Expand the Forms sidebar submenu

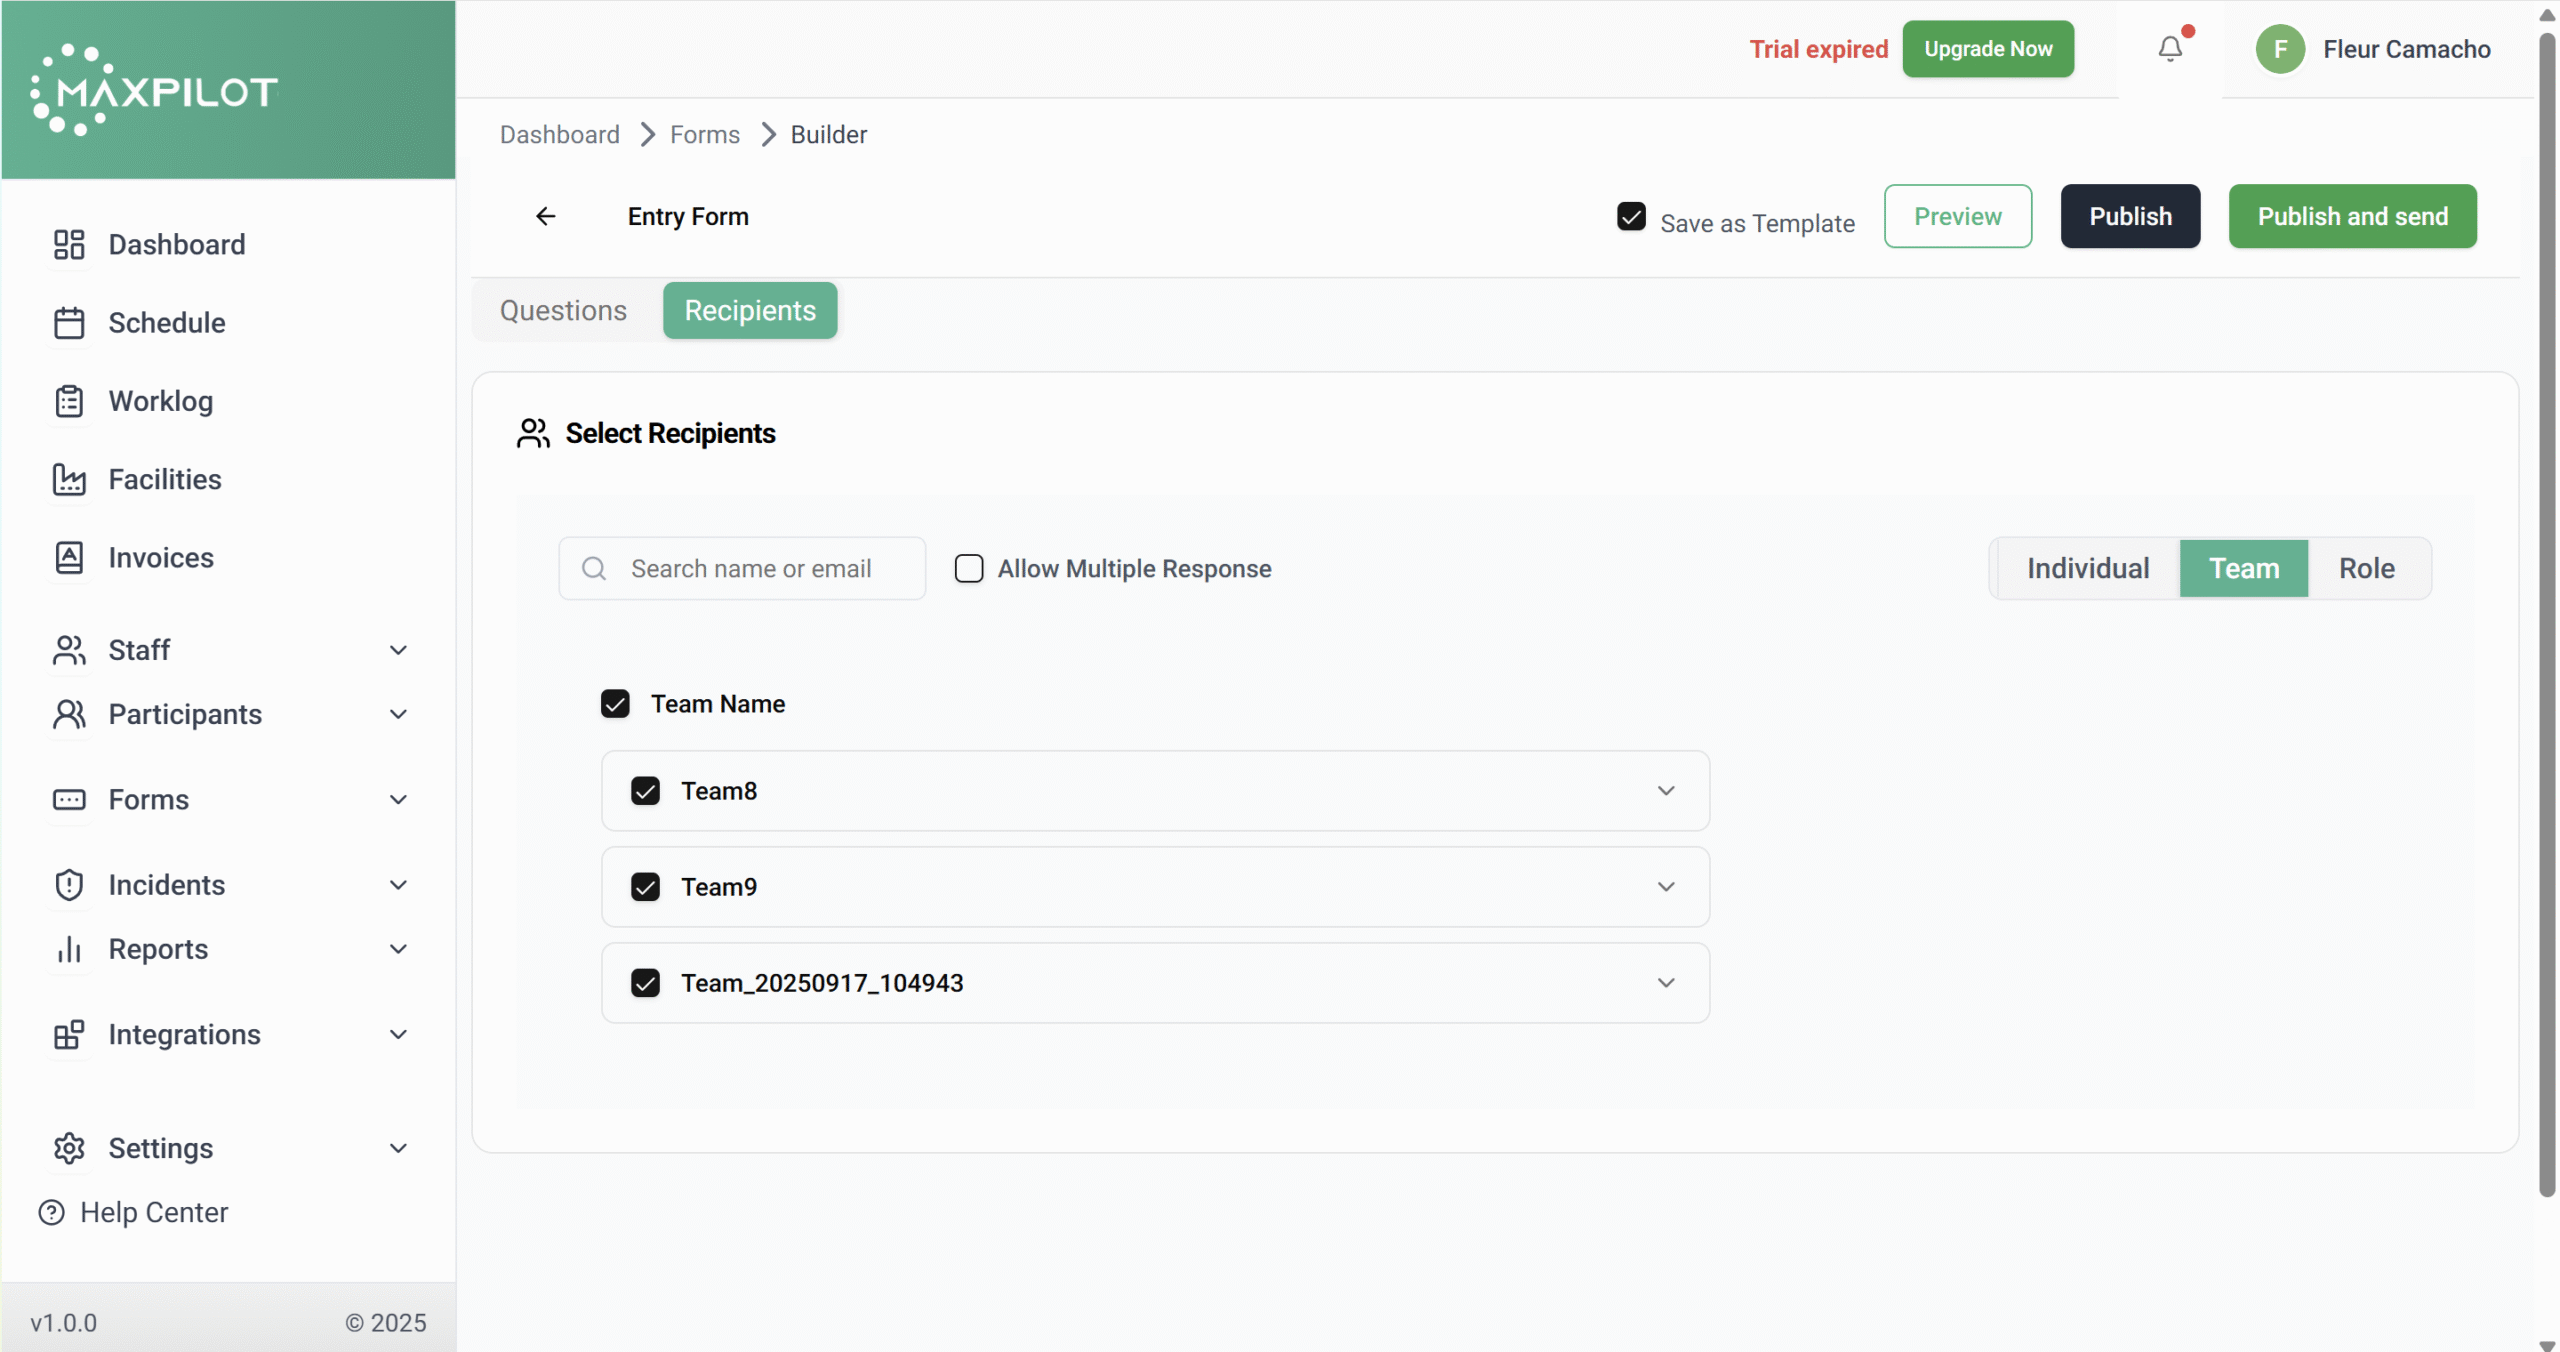pos(398,800)
